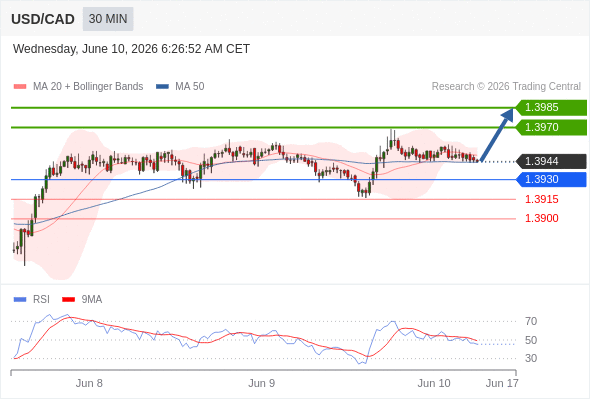Click the 1.3915 support label
590x400 pixels.
pyautogui.click(x=541, y=199)
